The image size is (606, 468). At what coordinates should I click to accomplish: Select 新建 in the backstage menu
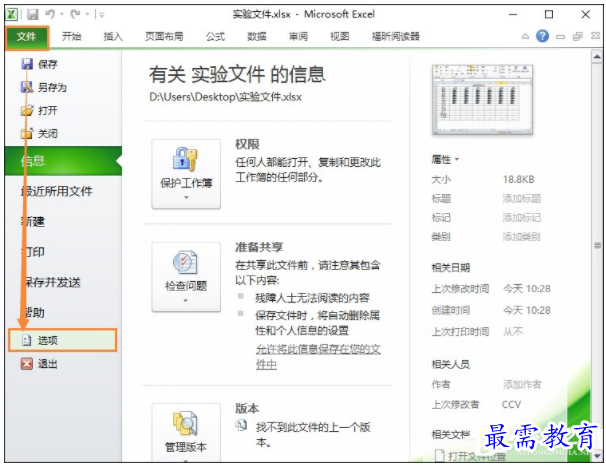pyautogui.click(x=33, y=221)
